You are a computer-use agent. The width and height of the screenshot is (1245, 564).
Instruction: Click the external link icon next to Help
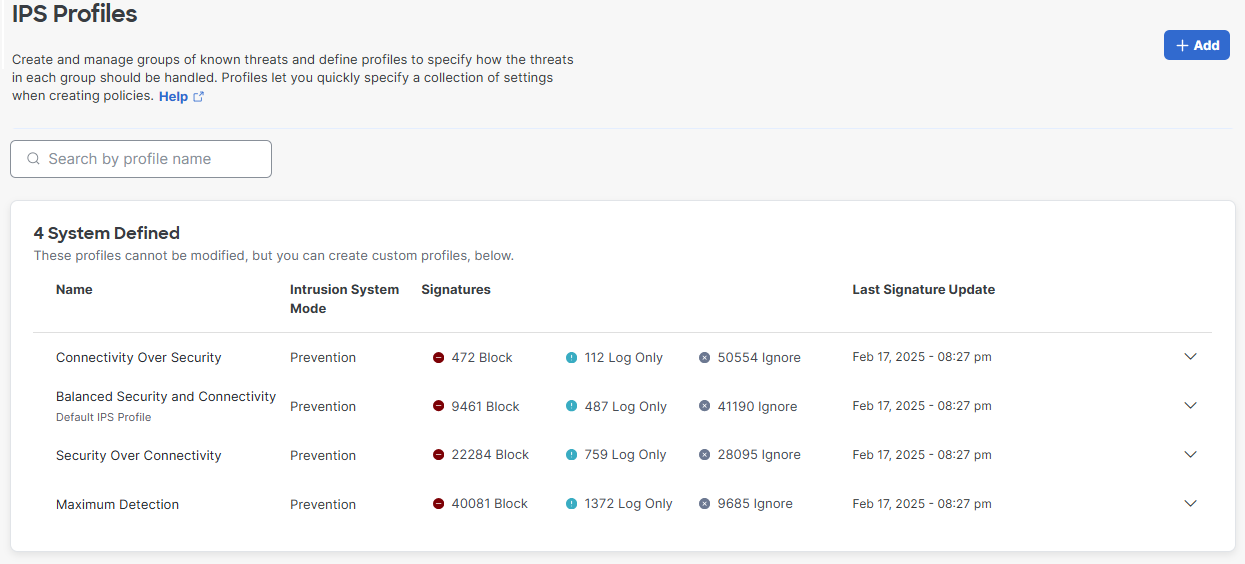198,97
